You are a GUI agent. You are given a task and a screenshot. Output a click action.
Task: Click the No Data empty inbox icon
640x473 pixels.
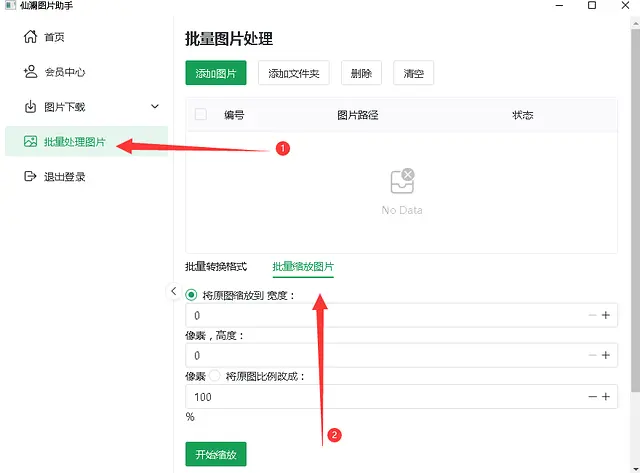click(x=402, y=181)
